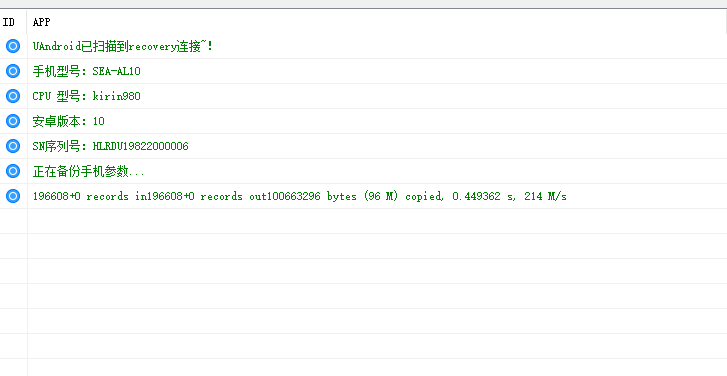Click the blue icon beside UAndroid recovery message
The height and width of the screenshot is (376, 727).
point(13,46)
